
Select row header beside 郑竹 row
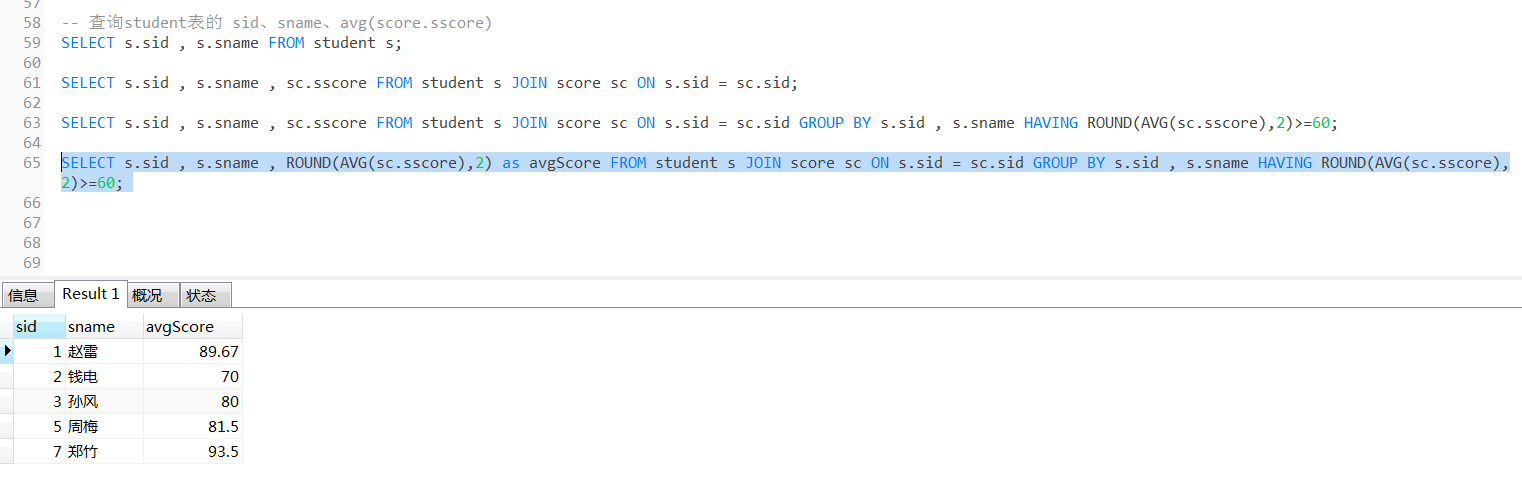(x=7, y=451)
